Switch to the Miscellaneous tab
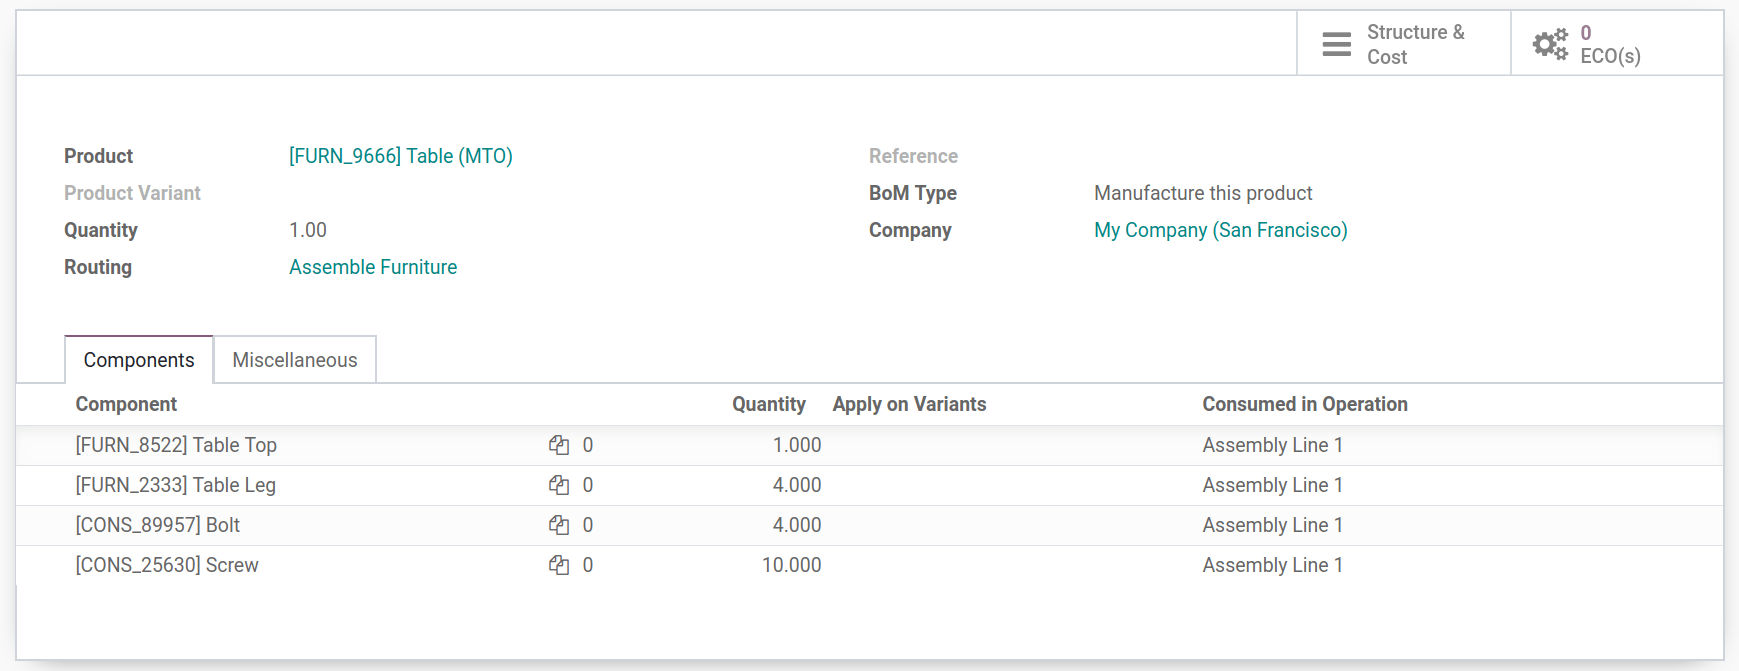Image resolution: width=1739 pixels, height=671 pixels. click(x=295, y=360)
